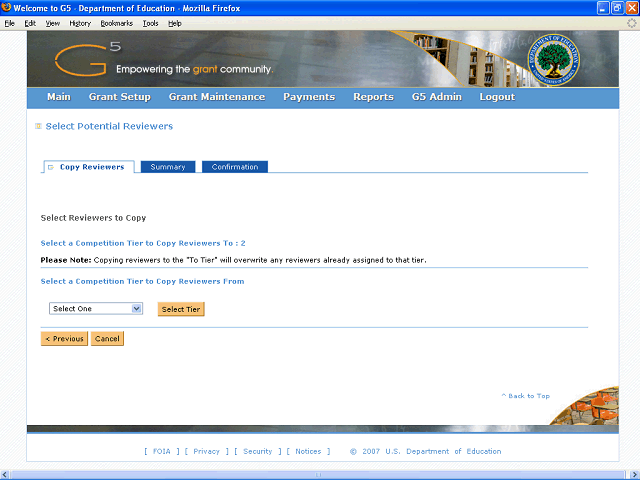640x480 pixels.
Task: Open Reports navigation item
Action: tap(373, 97)
